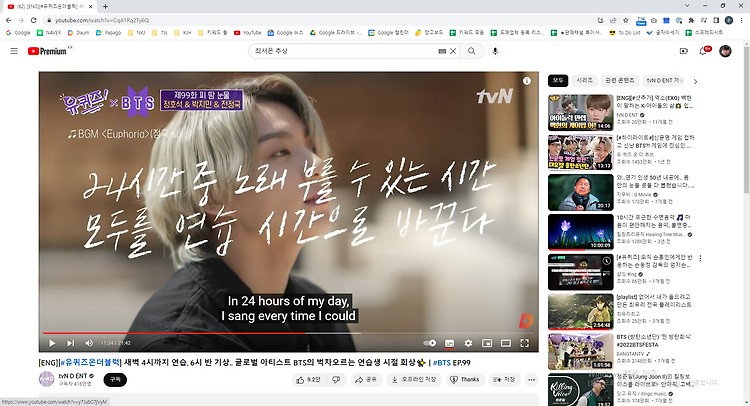
Task: Click the page vertical scrollbar
Action: click(x=747, y=120)
